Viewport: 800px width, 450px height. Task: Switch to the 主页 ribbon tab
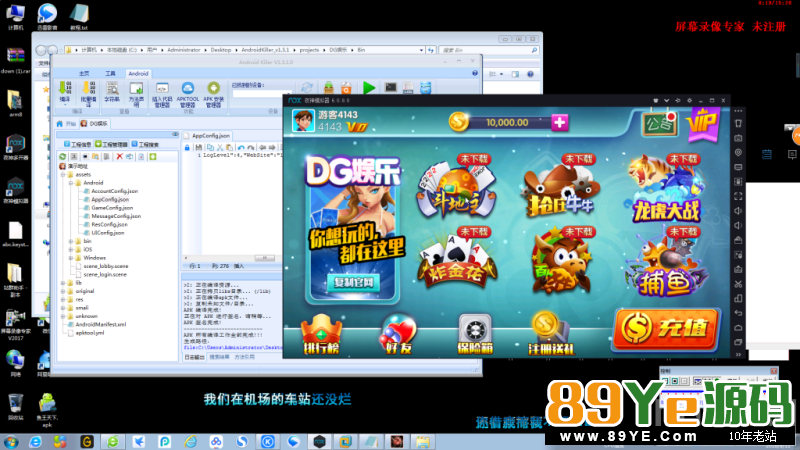coord(84,73)
